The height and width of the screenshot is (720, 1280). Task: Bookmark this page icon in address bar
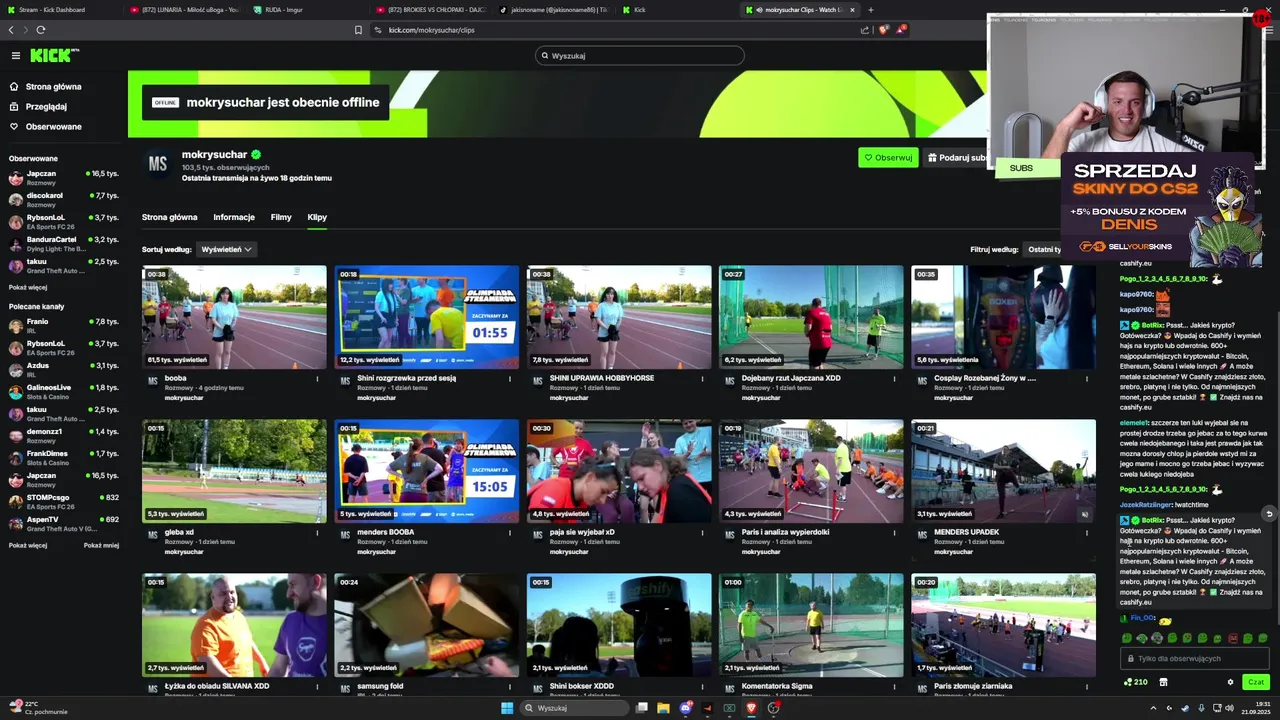click(x=358, y=30)
